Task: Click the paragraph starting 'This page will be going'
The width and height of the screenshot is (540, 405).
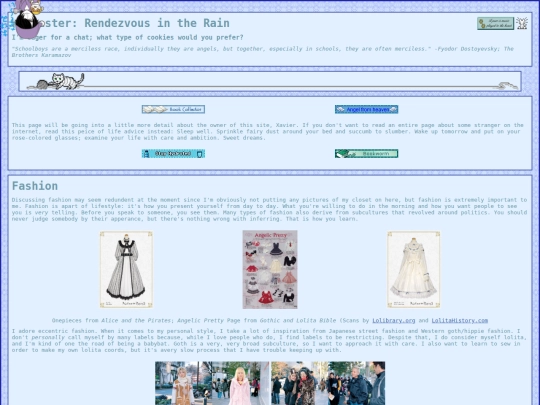Action: tap(268, 131)
